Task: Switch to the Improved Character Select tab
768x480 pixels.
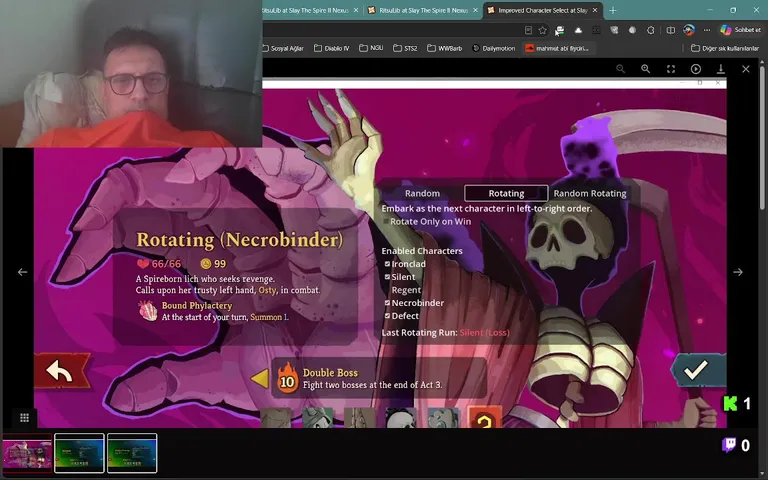Action: click(543, 10)
